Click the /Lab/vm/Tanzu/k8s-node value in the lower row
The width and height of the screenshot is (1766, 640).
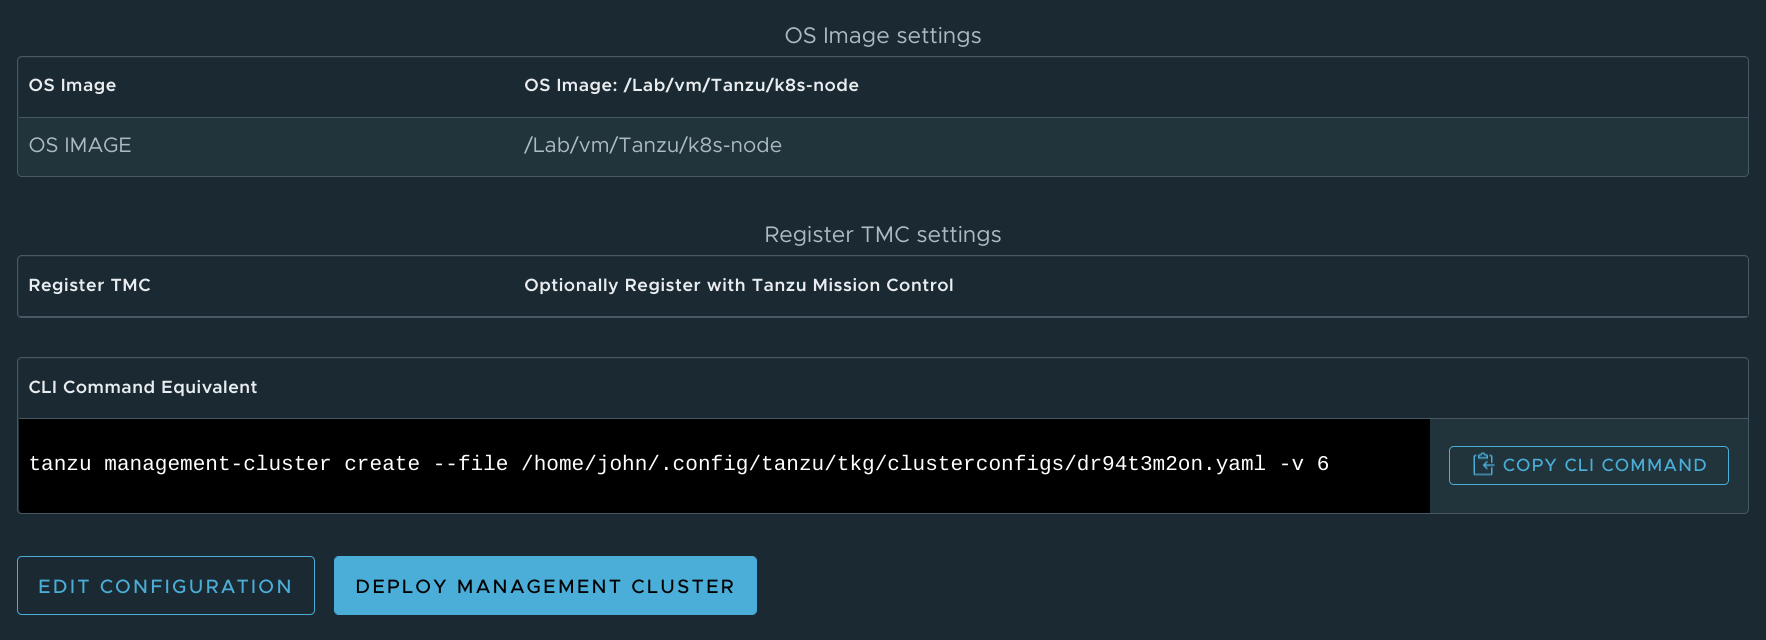(652, 146)
